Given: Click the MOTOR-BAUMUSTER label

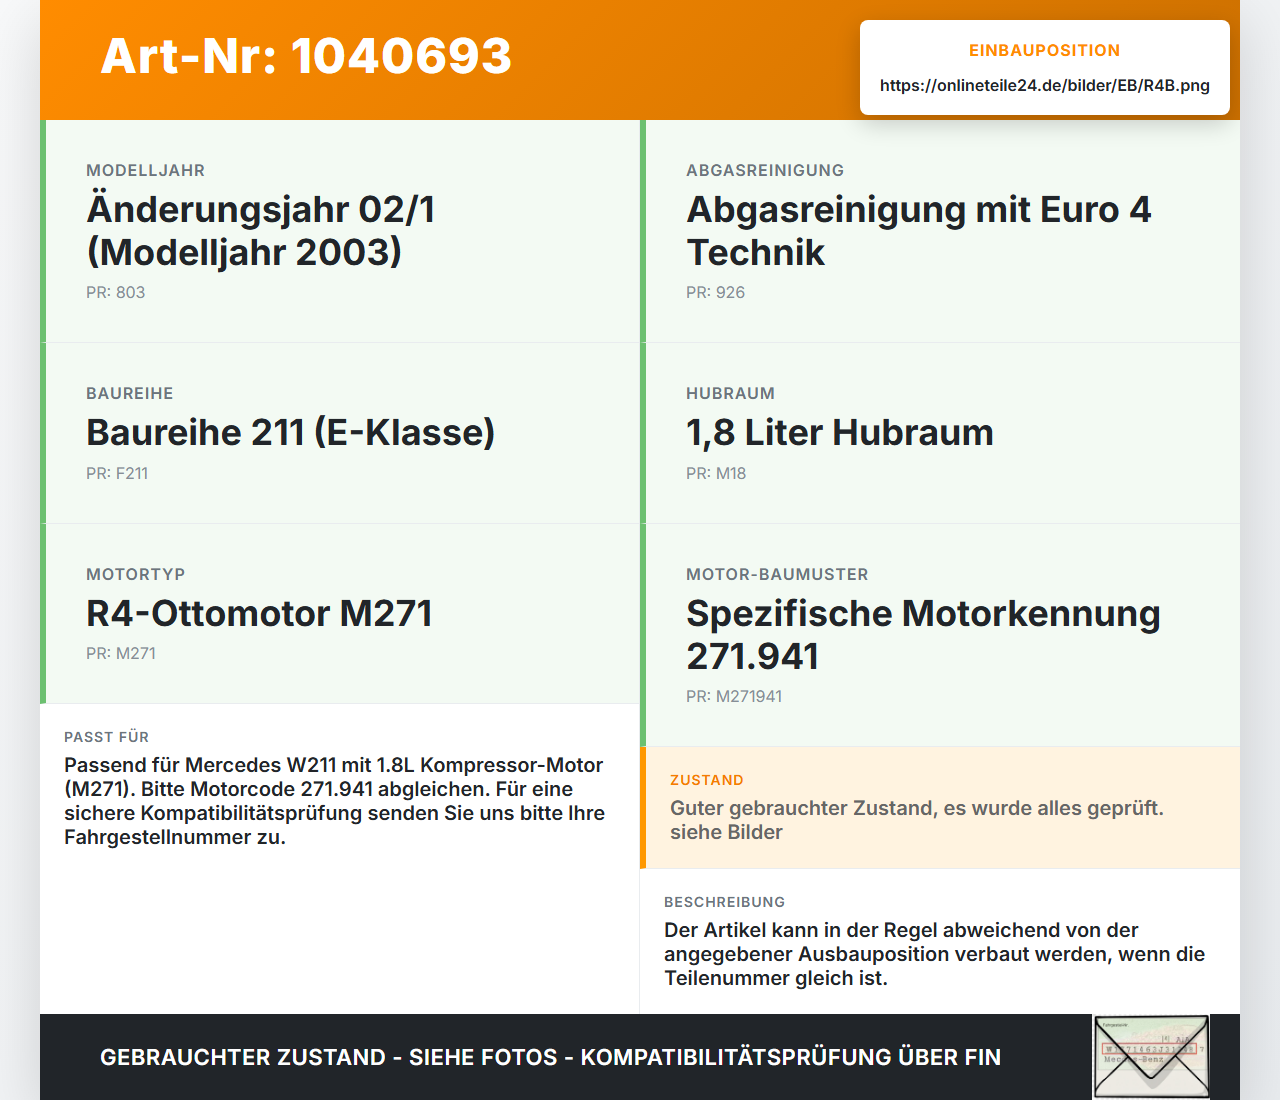Looking at the screenshot, I should 777,574.
